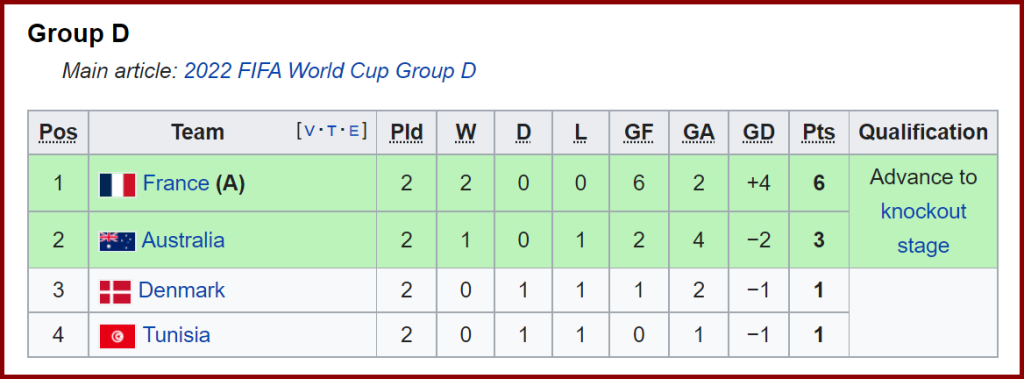Screen dimensions: 1024x379
Task: Click the Australia flag icon
Action: 118,241
